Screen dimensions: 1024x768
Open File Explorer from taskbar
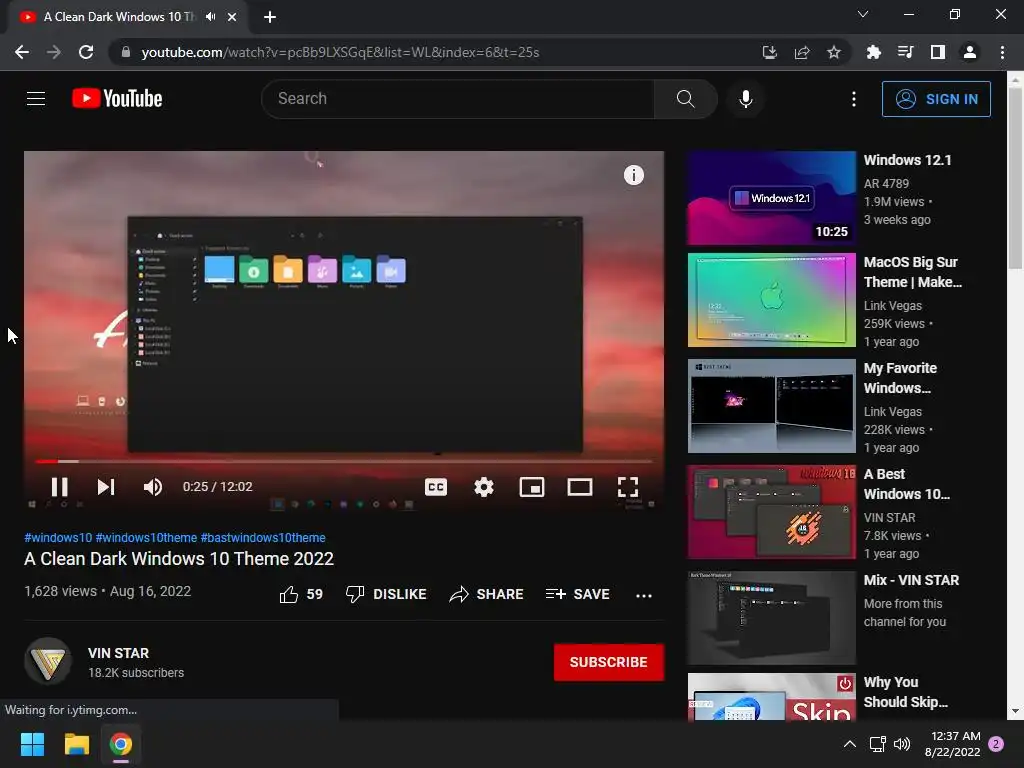pyautogui.click(x=76, y=744)
